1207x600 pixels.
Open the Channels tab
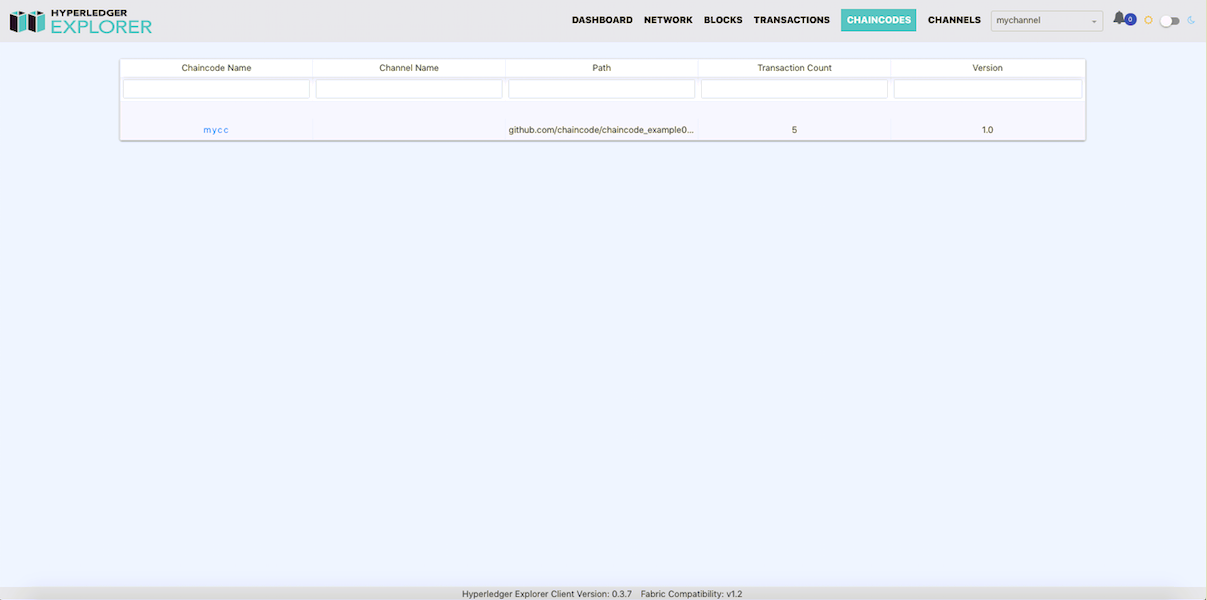pyautogui.click(x=954, y=20)
